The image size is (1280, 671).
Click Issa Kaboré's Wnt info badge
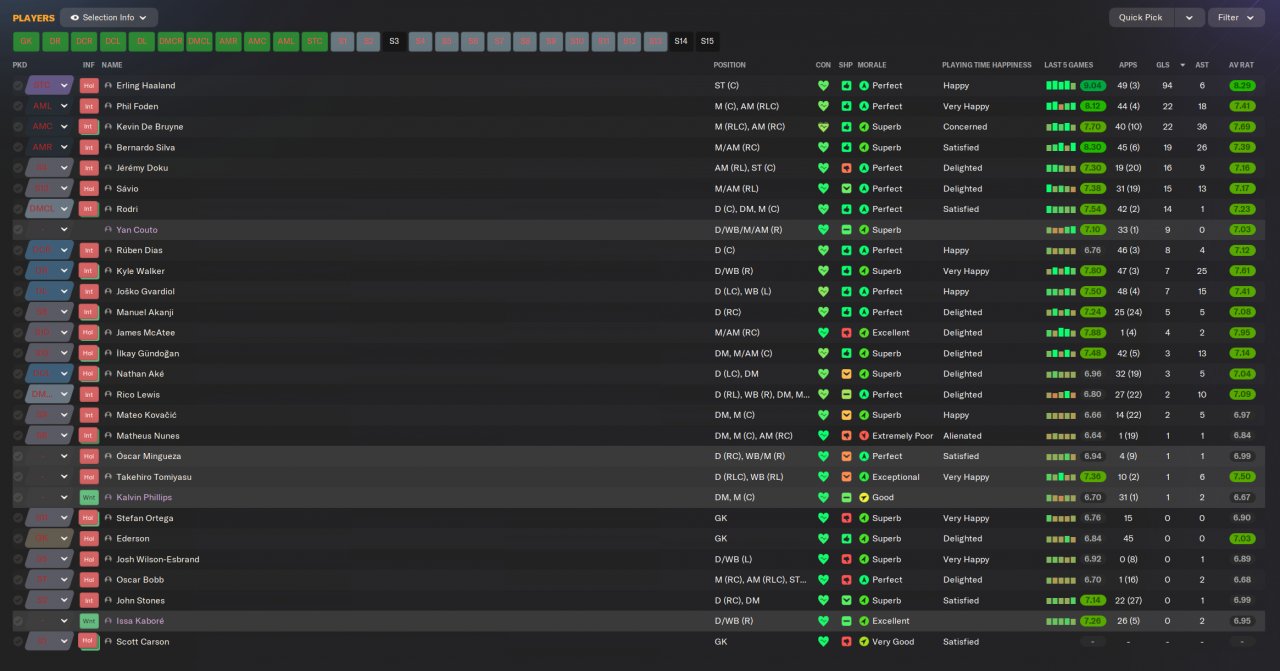89,621
